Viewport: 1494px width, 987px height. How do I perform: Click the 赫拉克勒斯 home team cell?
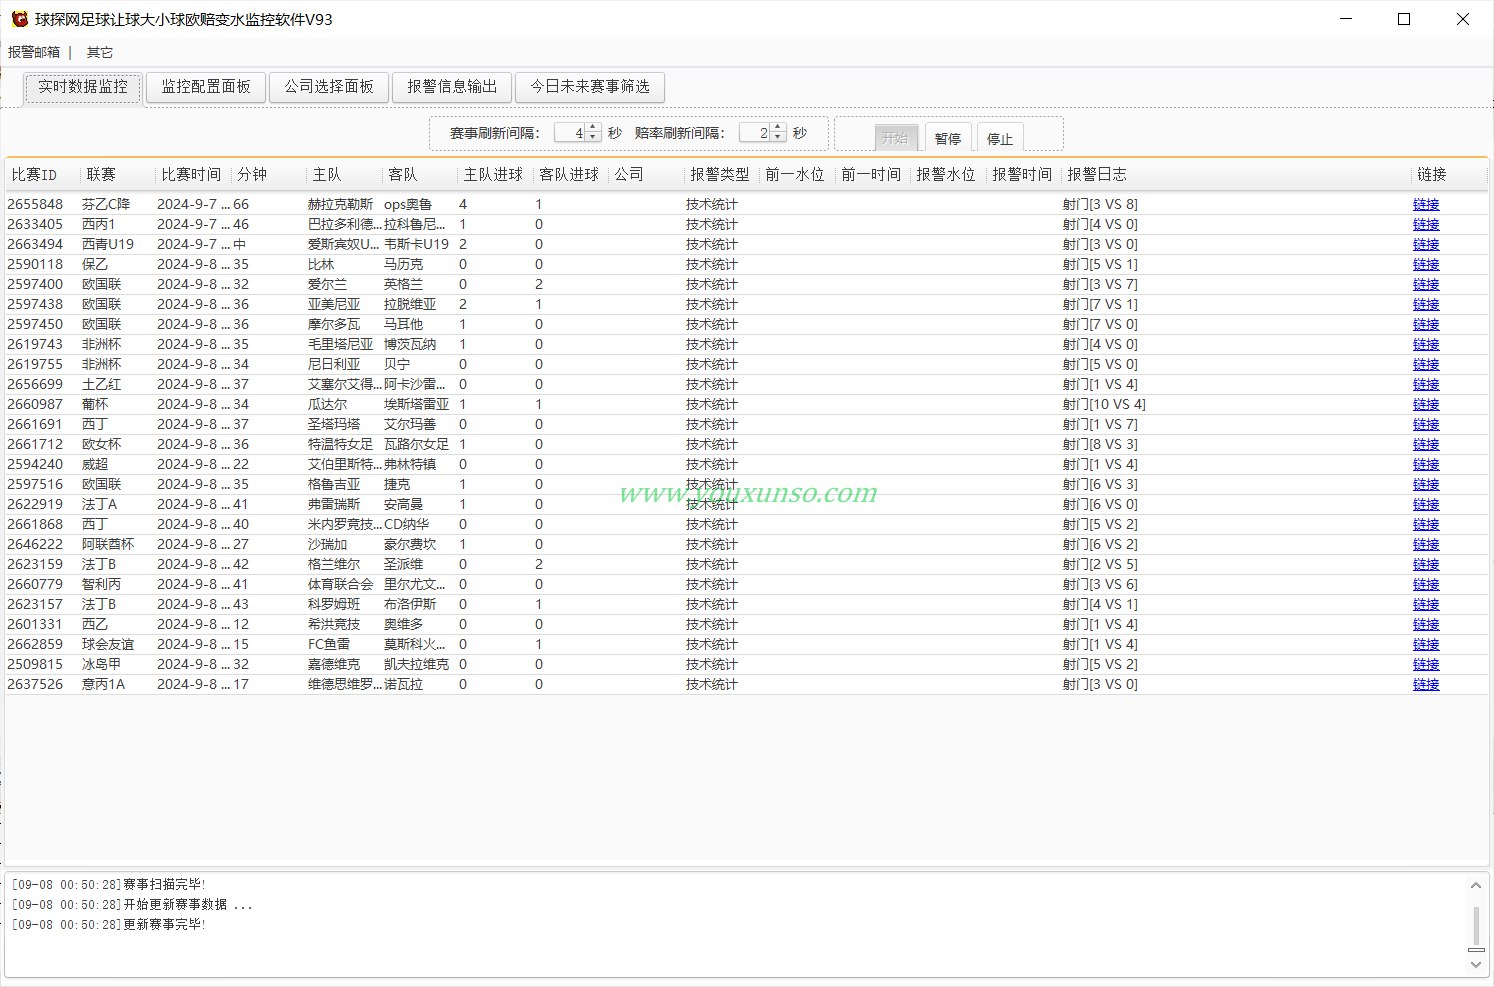[340, 204]
